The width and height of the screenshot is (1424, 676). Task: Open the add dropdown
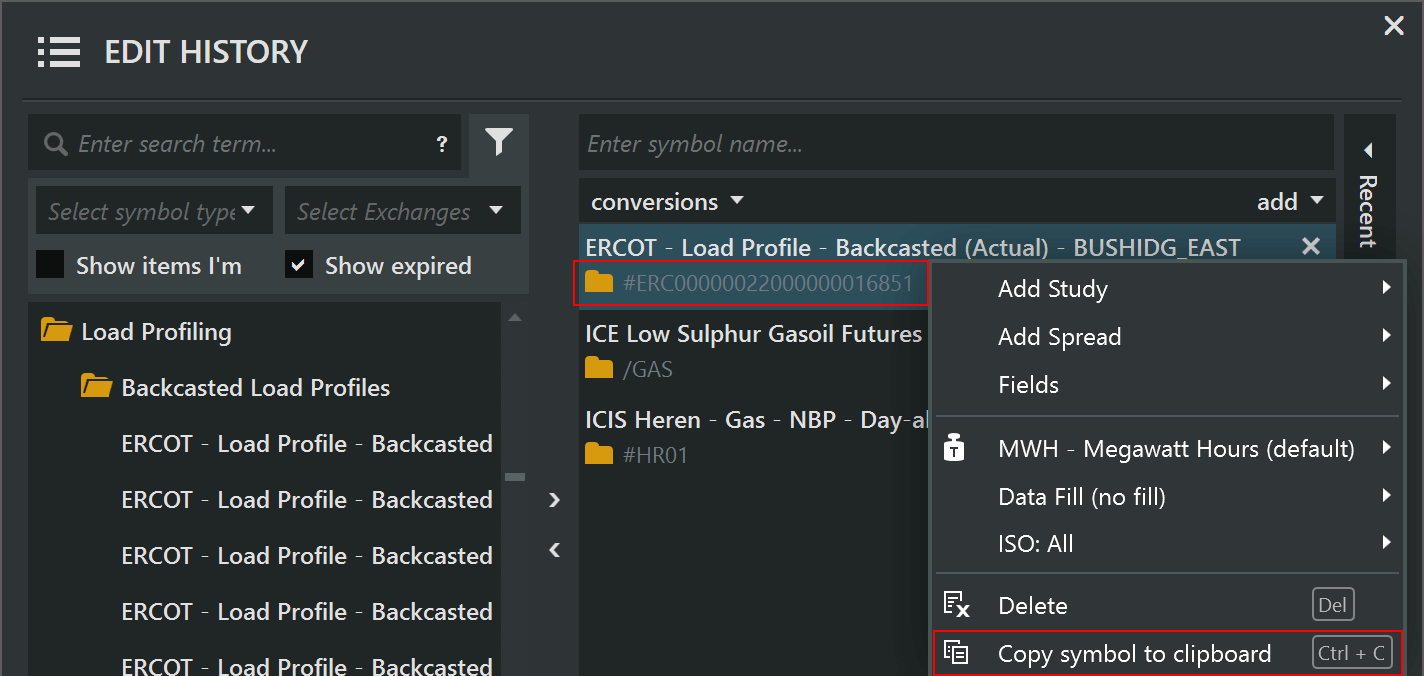click(x=1290, y=201)
